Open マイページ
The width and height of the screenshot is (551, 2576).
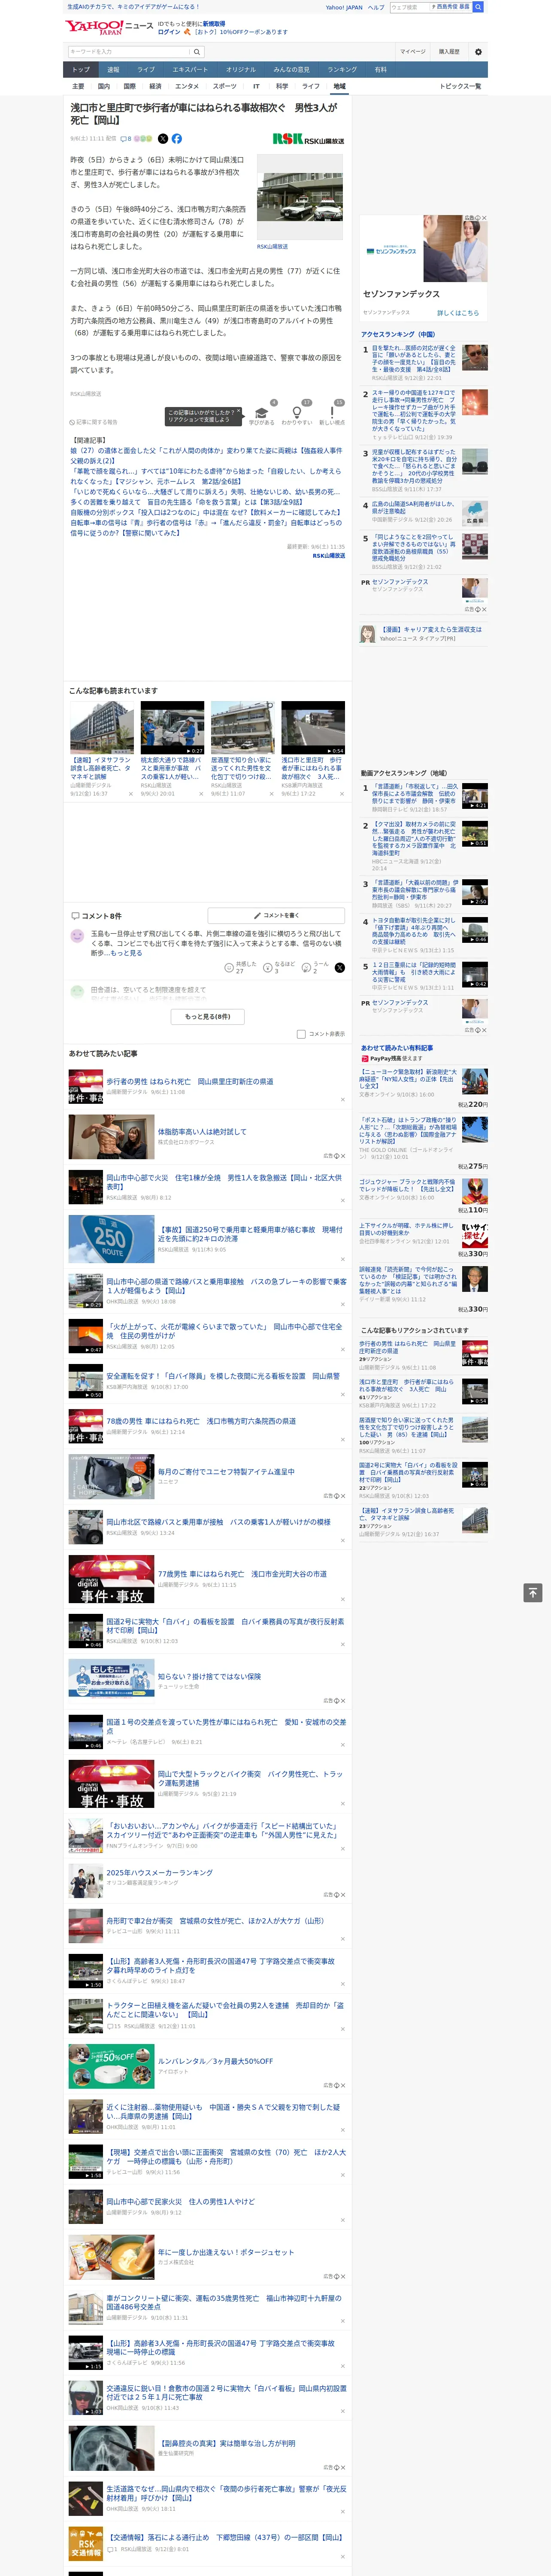coord(412,52)
